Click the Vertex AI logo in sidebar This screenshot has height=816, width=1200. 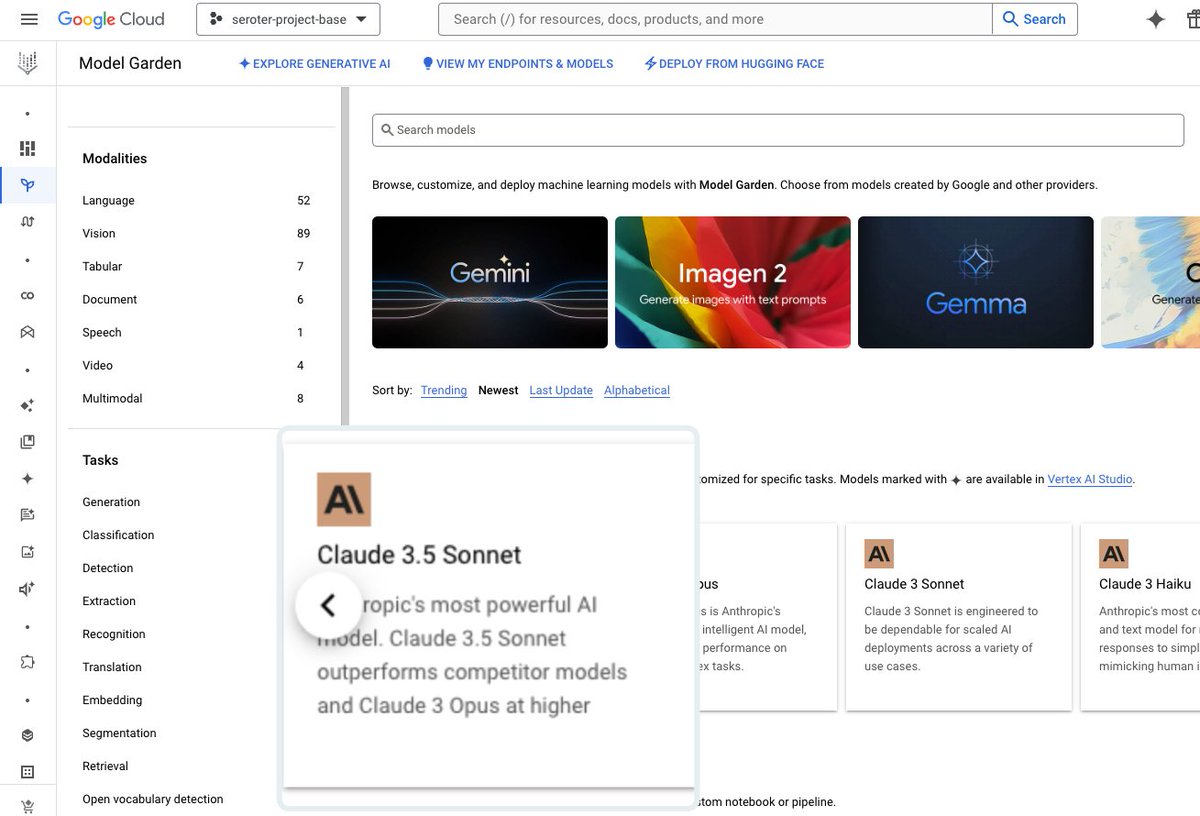(x=28, y=64)
